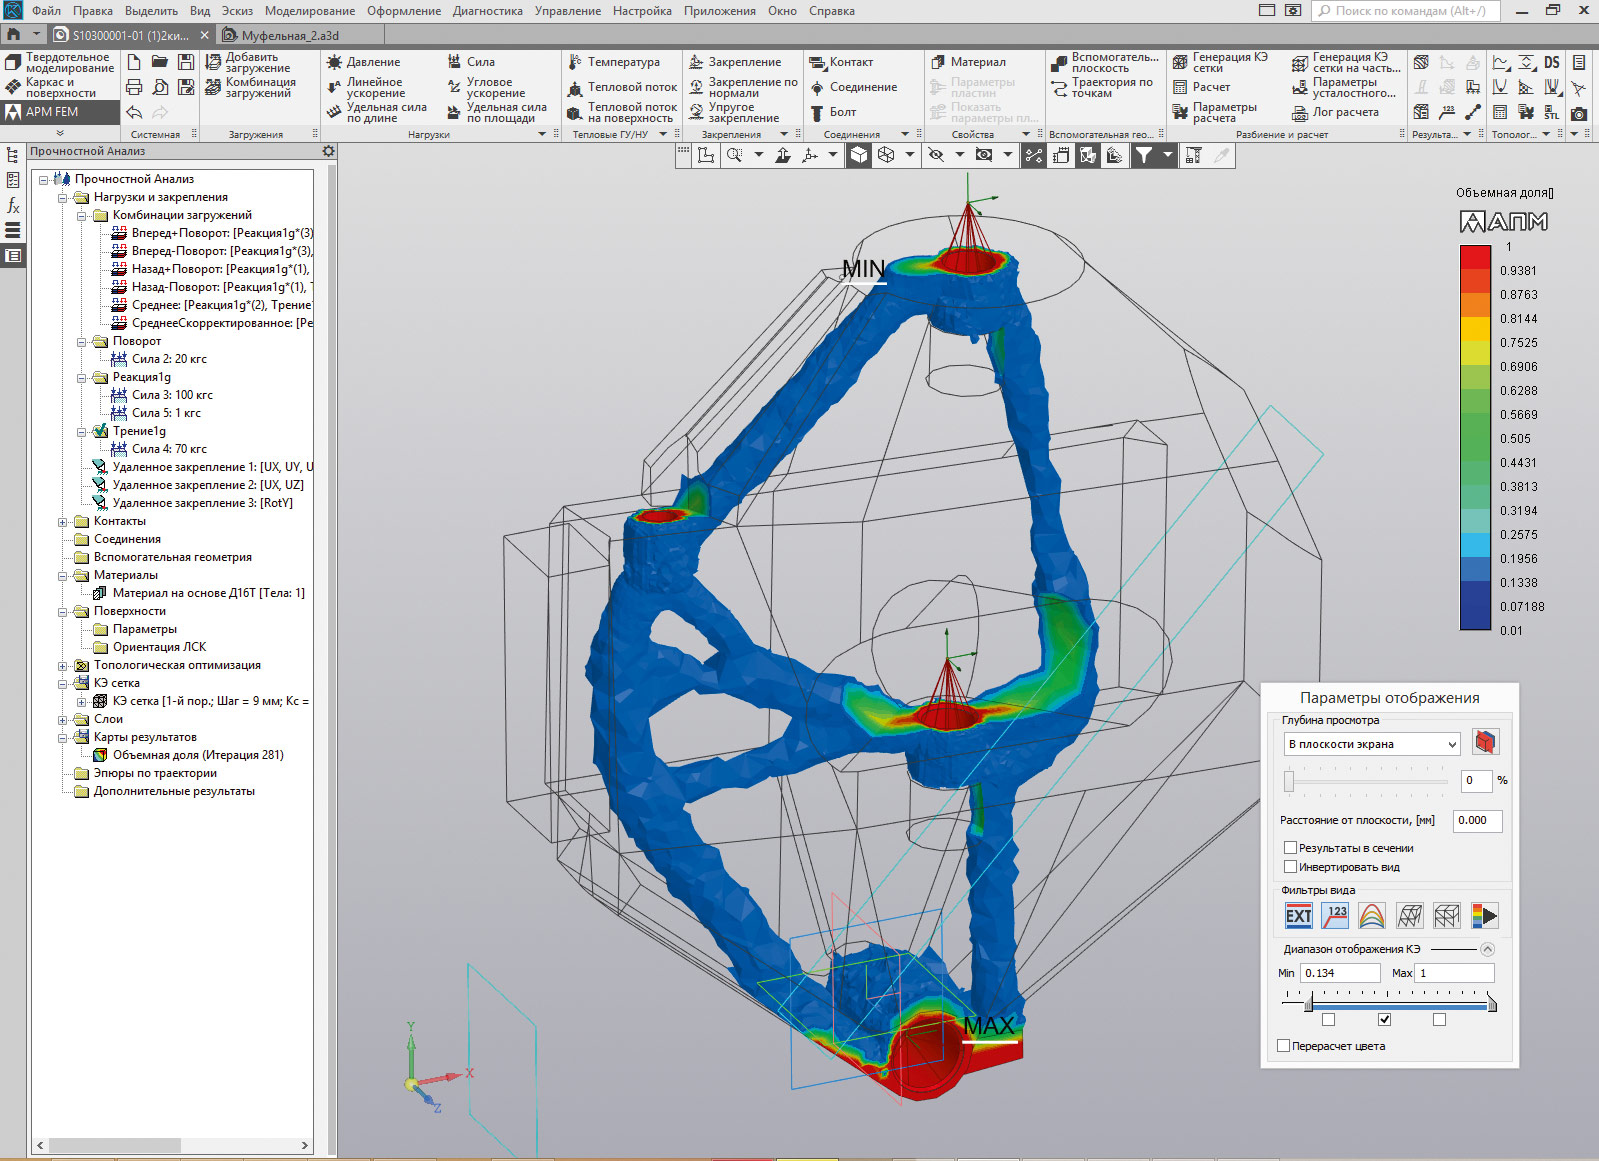Add a Закрепление constraint
Screen dimensions: 1599x1161
[x=735, y=62]
